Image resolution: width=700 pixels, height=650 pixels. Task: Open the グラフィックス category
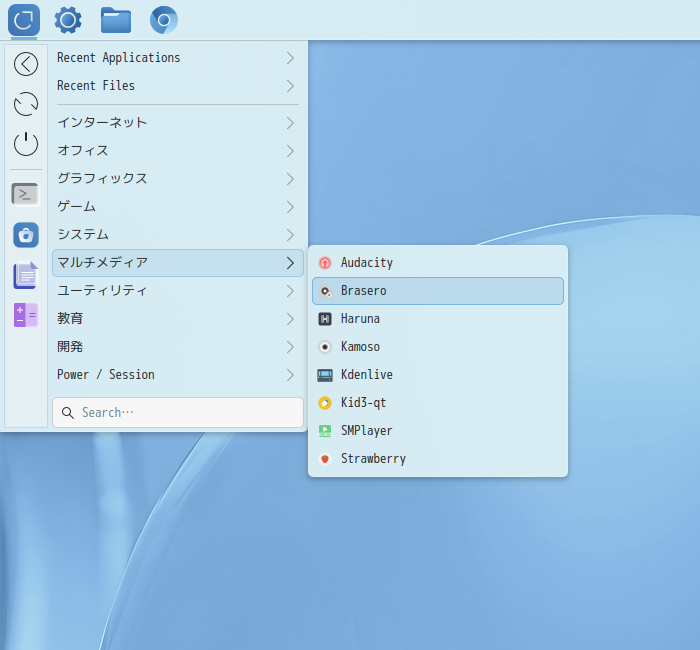point(177,179)
